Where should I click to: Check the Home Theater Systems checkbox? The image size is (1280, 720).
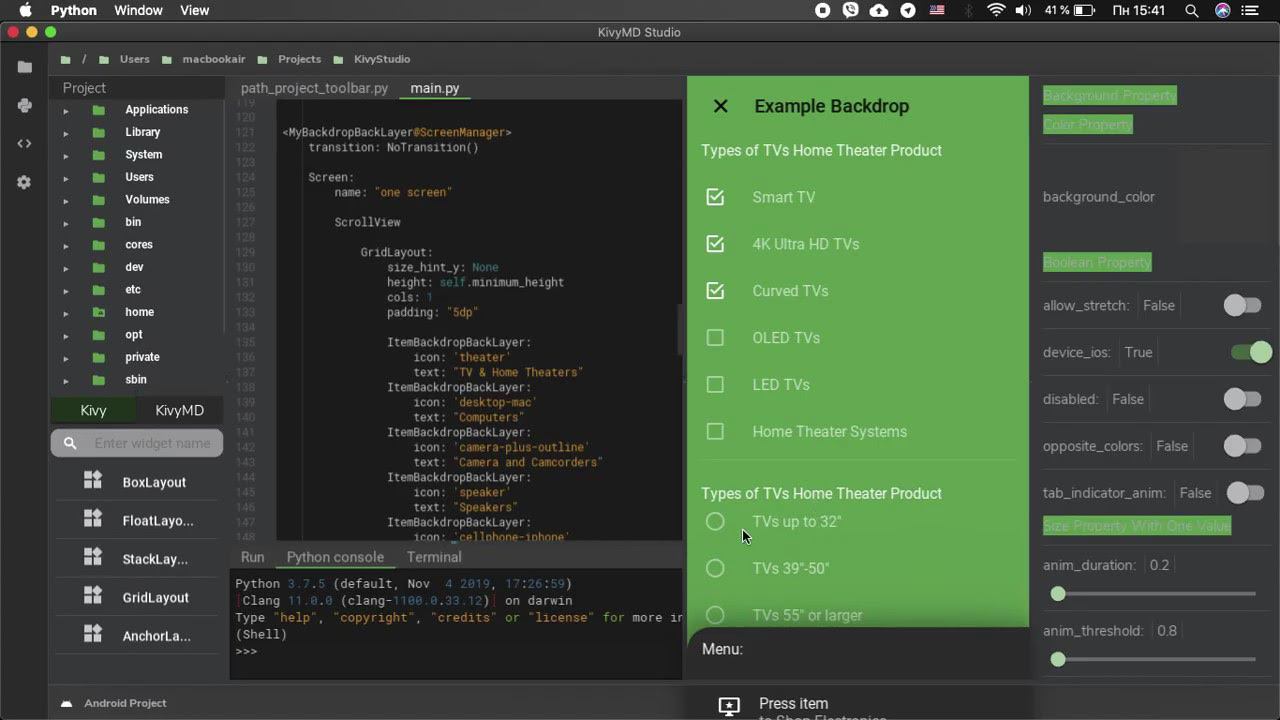click(715, 432)
